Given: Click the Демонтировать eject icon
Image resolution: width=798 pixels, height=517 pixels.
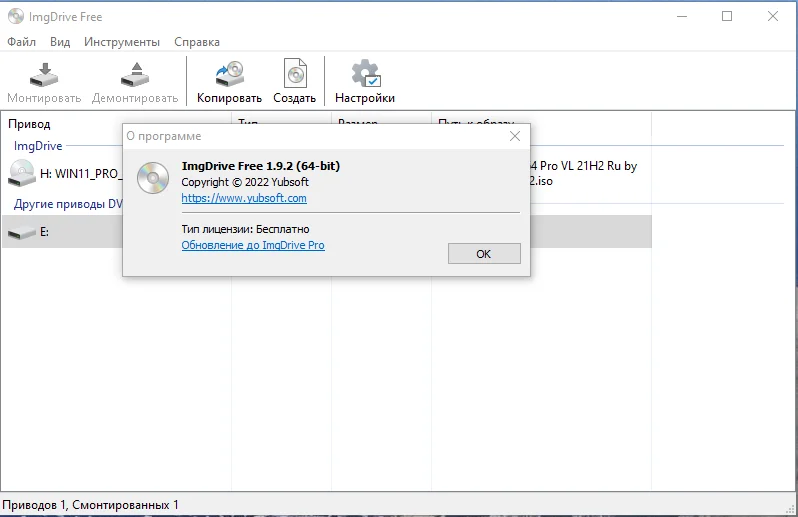Looking at the screenshot, I should pos(135,75).
